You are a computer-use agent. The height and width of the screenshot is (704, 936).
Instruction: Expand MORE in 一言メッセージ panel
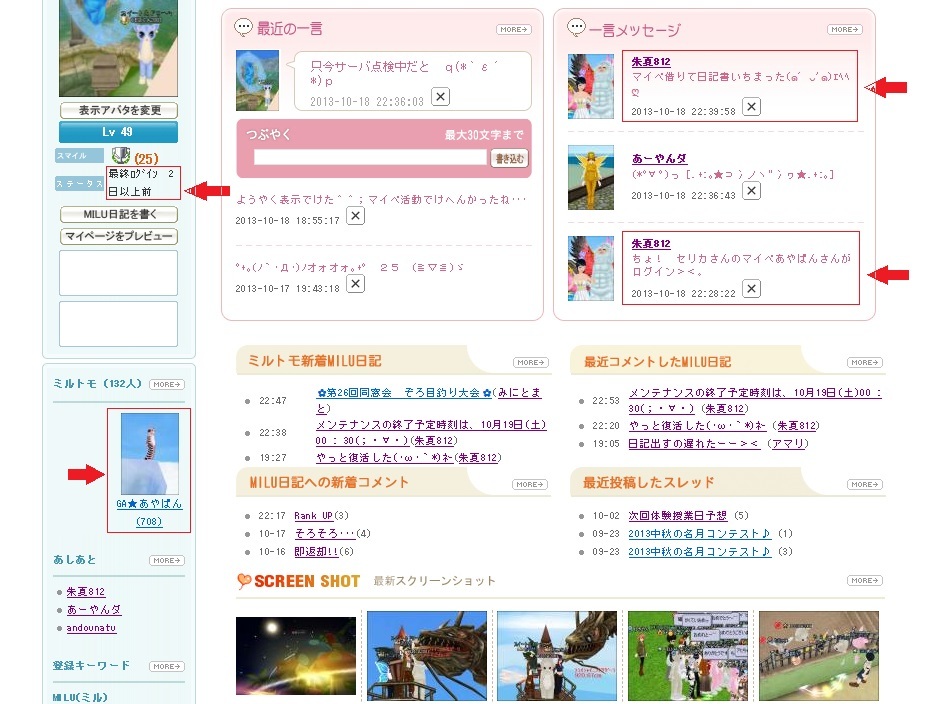pos(845,30)
